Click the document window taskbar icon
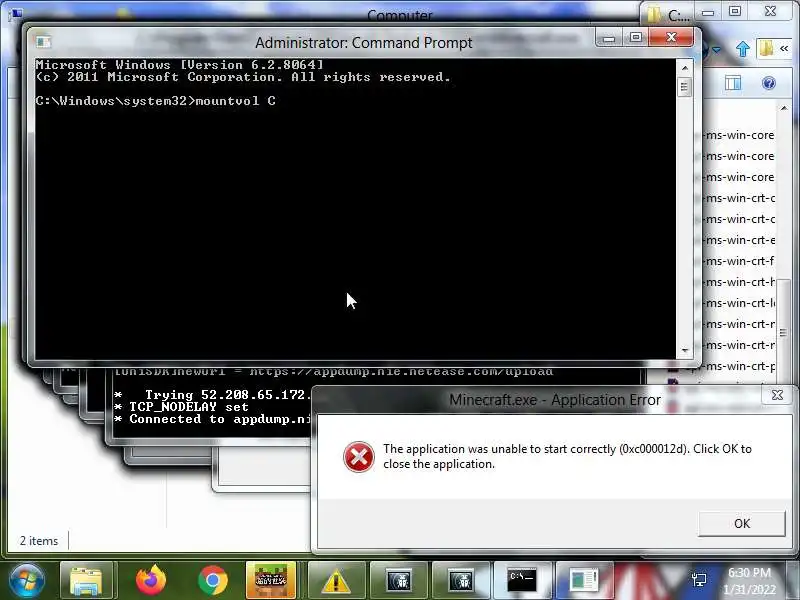 click(584, 581)
